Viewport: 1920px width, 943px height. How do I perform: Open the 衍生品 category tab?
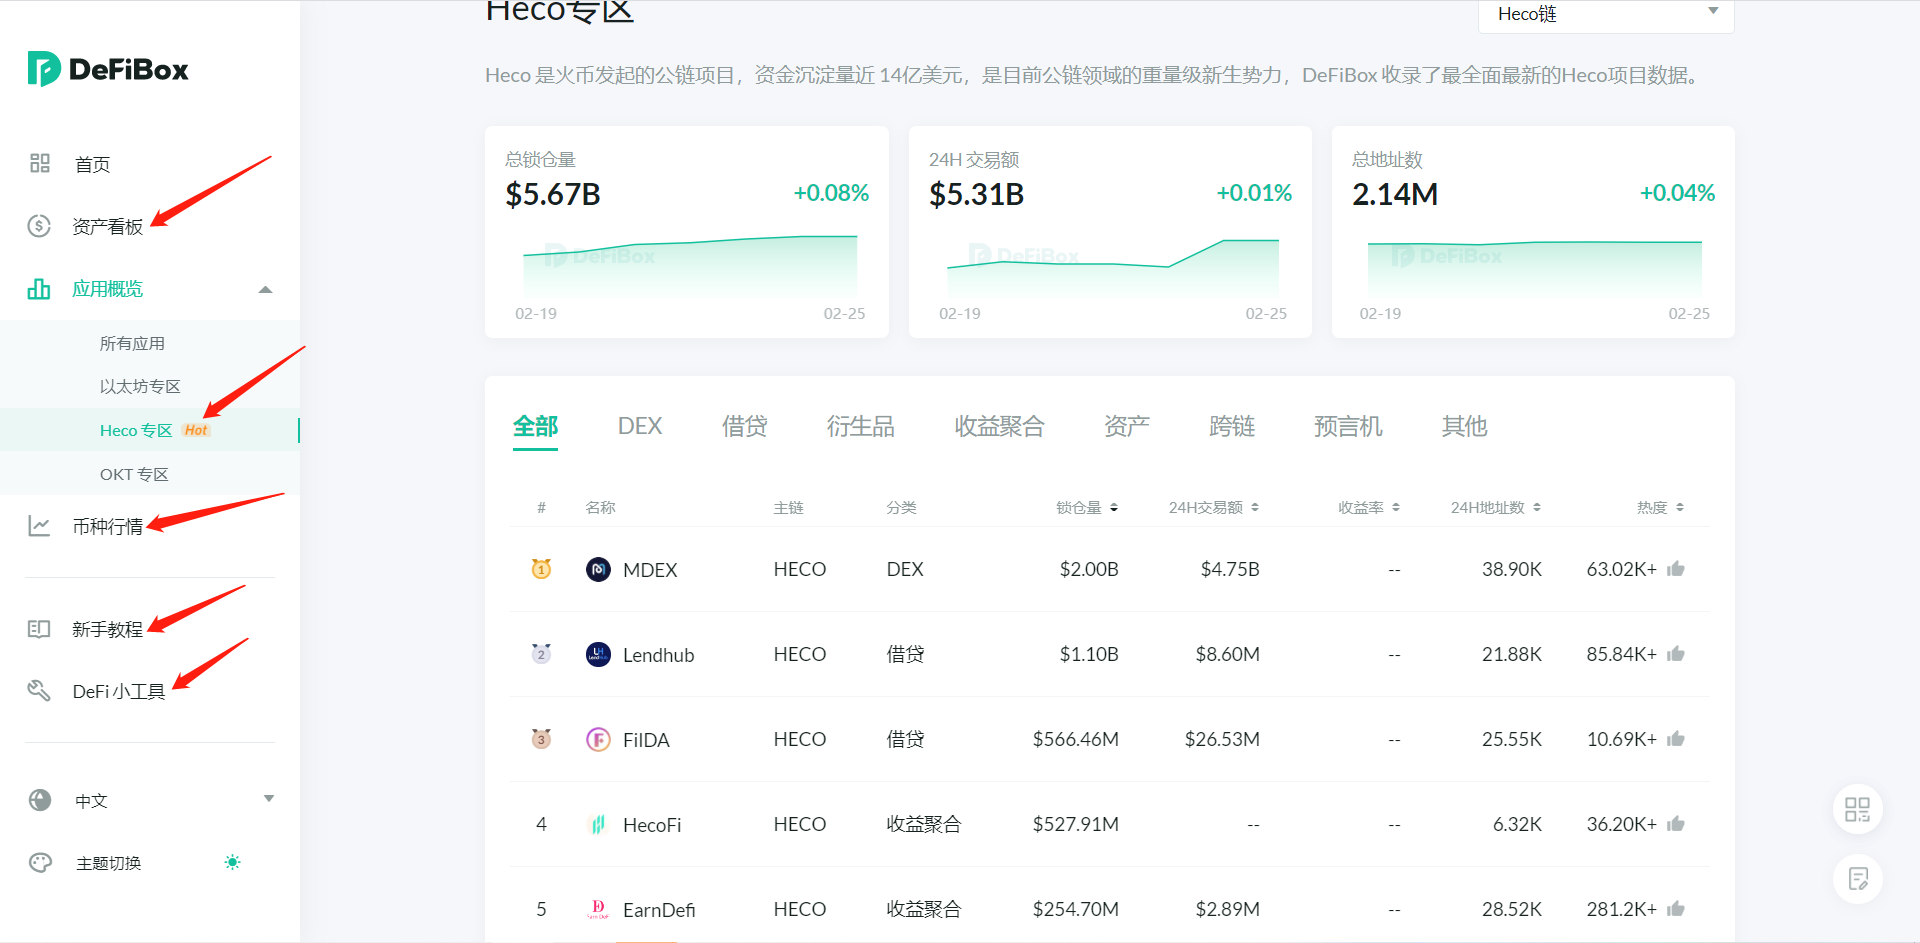tap(860, 426)
